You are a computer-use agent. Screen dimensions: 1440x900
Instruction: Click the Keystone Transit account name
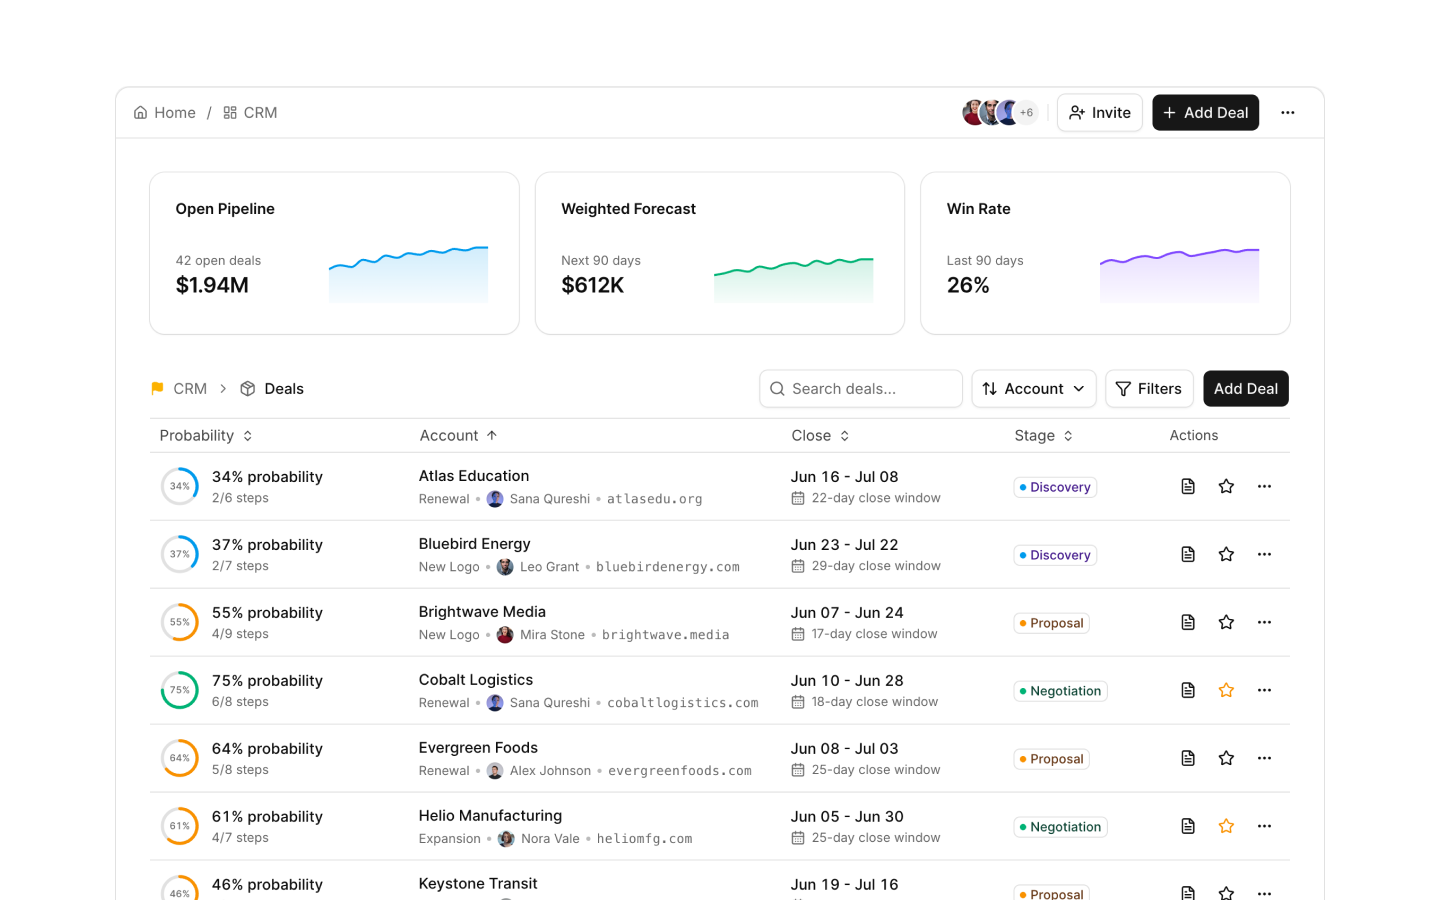[x=478, y=884]
